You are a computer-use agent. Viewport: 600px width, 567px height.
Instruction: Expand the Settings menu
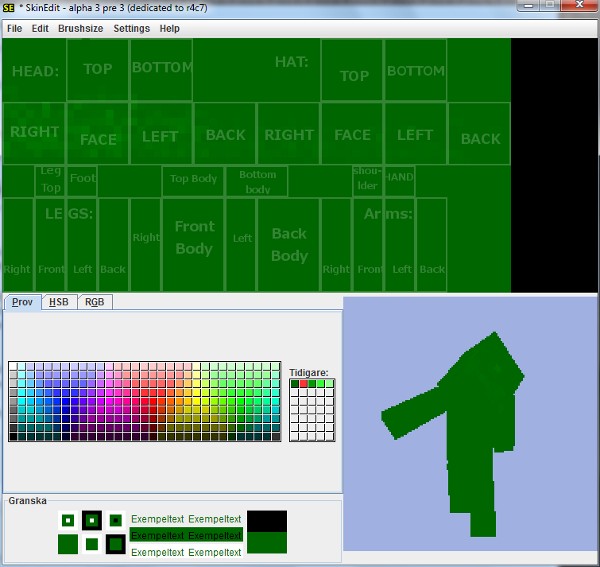(x=131, y=29)
